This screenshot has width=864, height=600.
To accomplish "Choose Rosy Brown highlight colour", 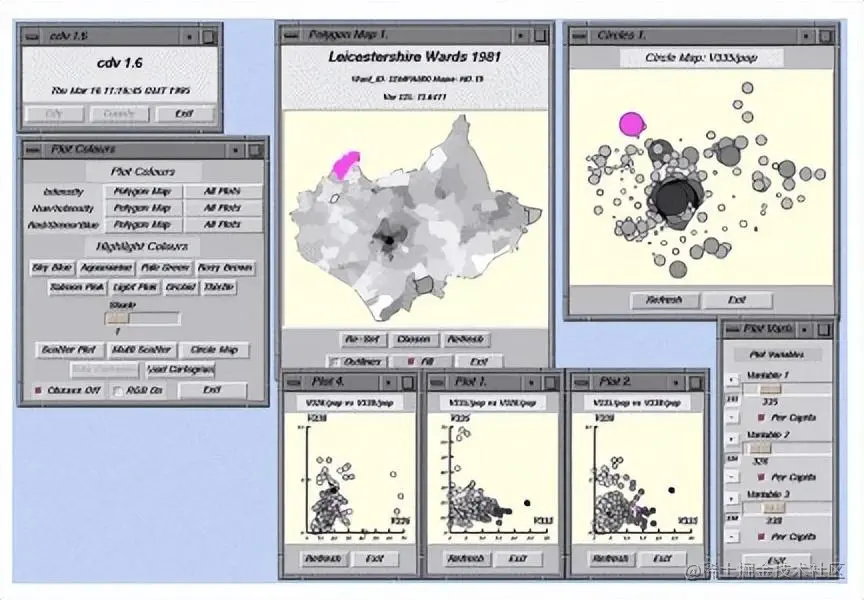I will 225,268.
